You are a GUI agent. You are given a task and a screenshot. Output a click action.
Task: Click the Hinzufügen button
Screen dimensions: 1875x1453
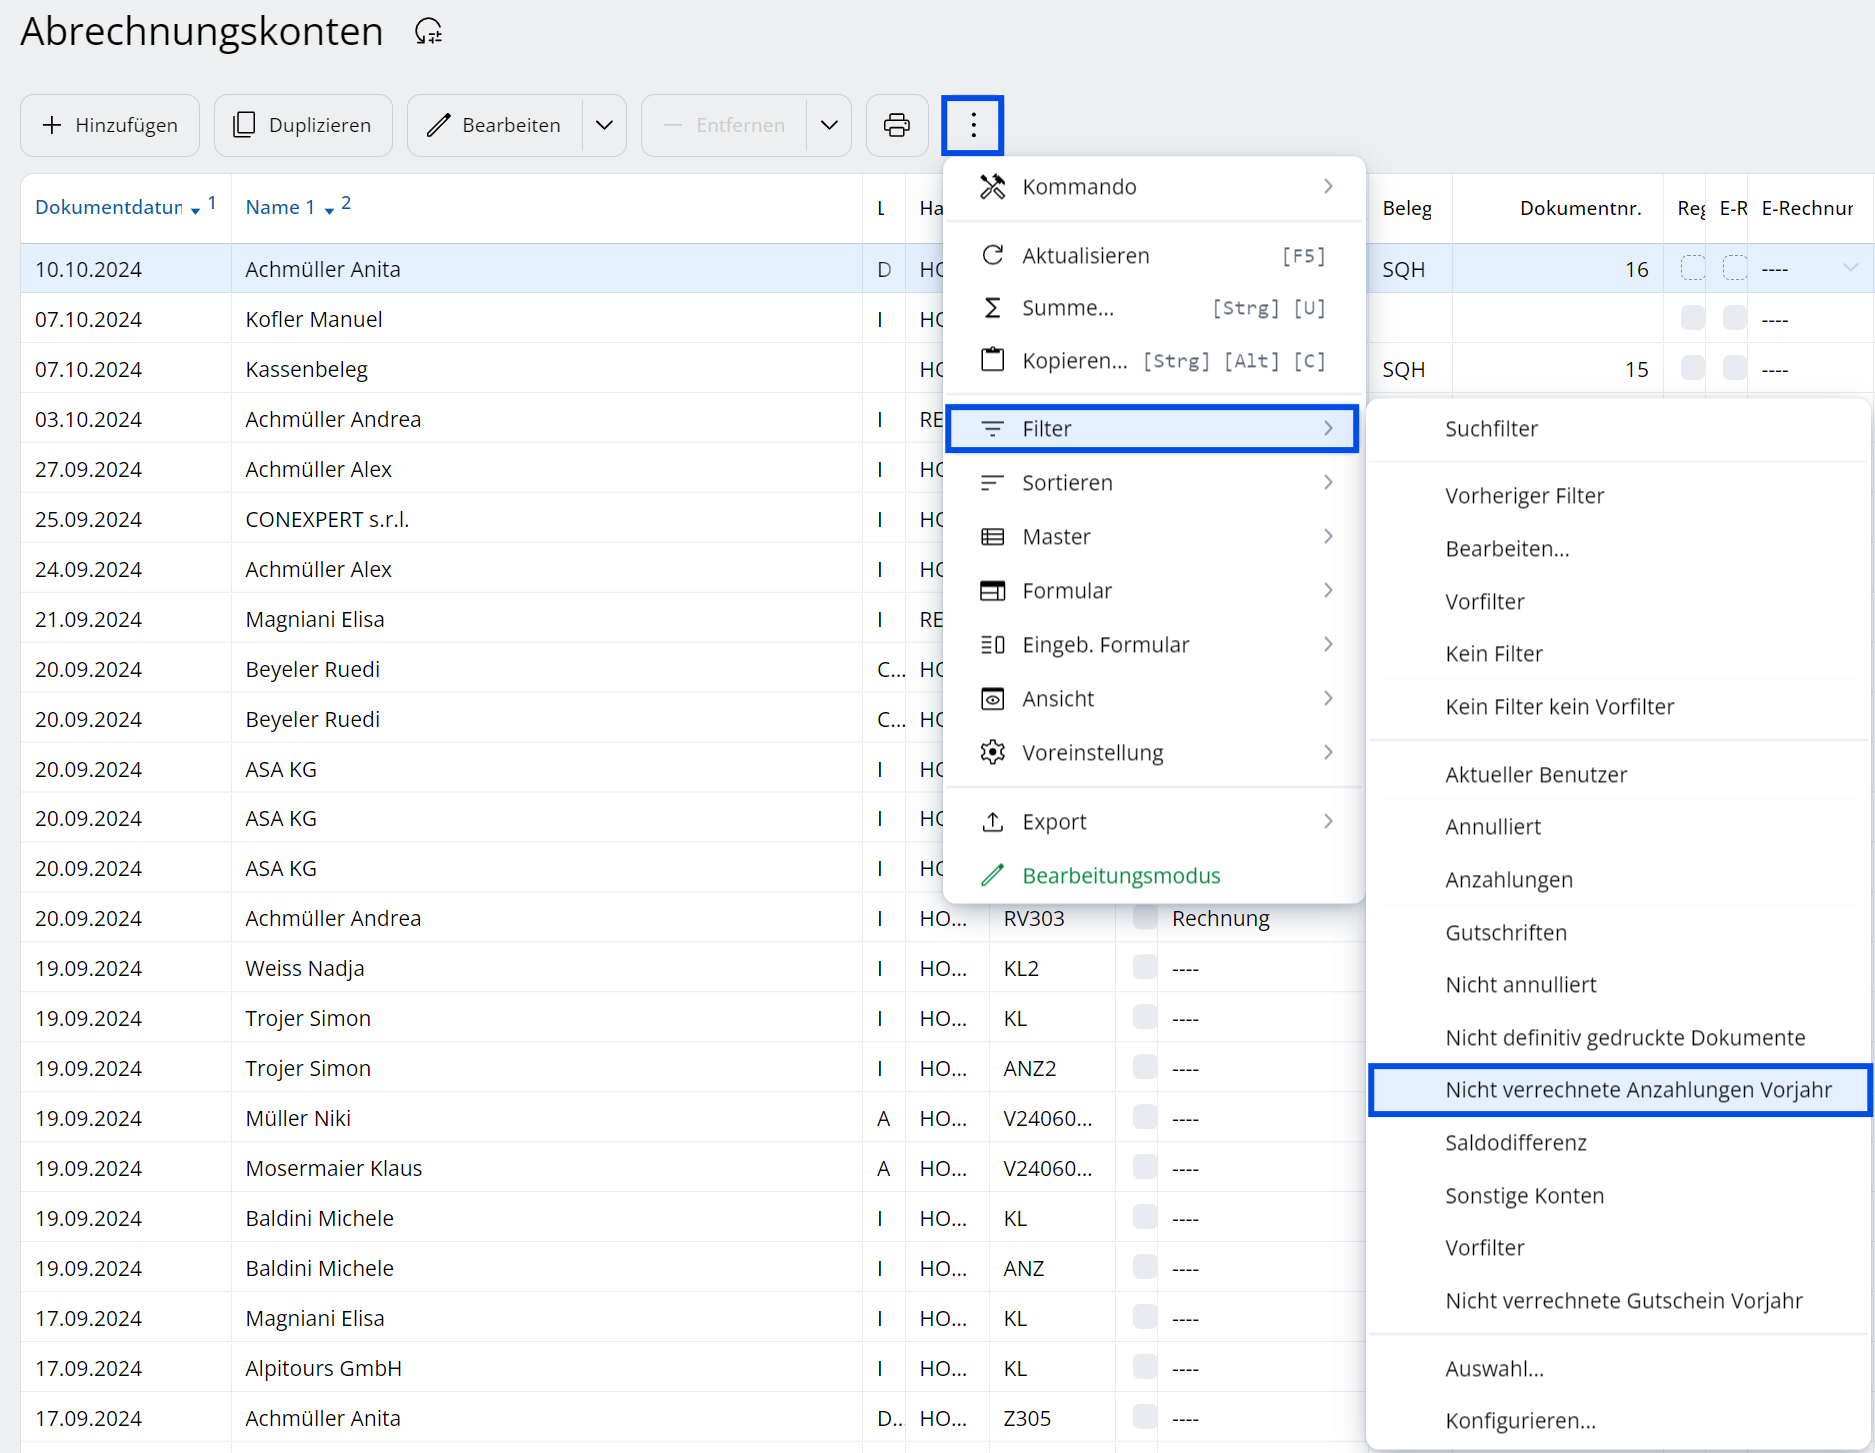coord(110,125)
